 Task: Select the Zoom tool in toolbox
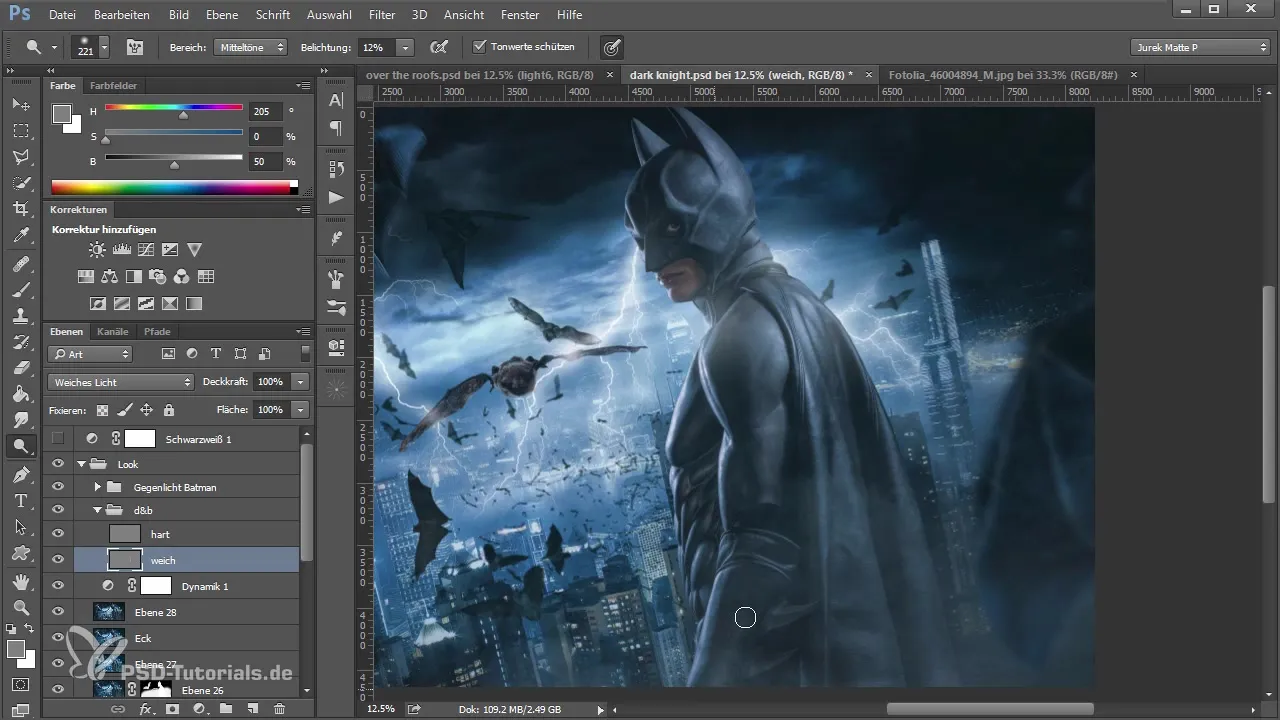tap(20, 607)
